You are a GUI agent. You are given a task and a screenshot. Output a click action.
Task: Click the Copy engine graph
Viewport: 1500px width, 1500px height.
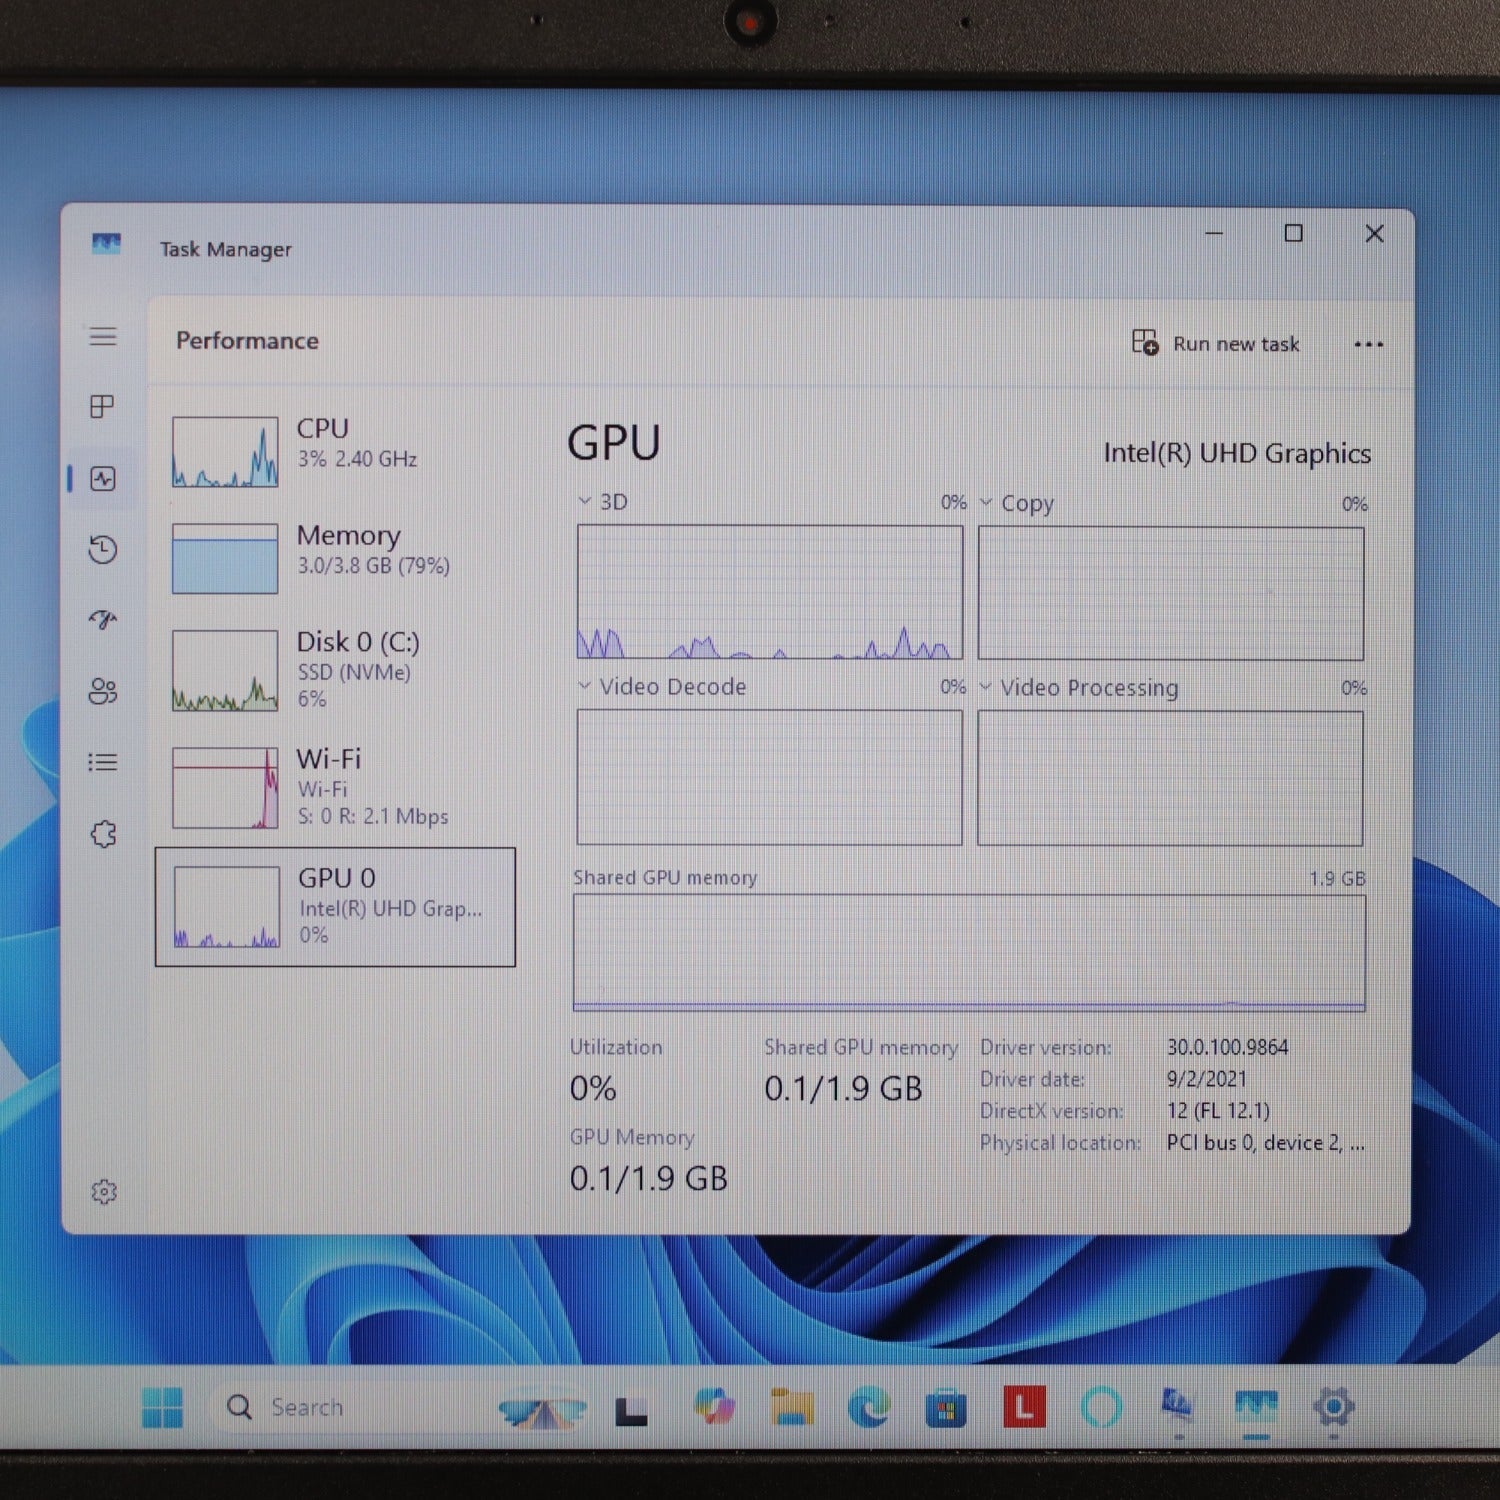coord(1170,593)
